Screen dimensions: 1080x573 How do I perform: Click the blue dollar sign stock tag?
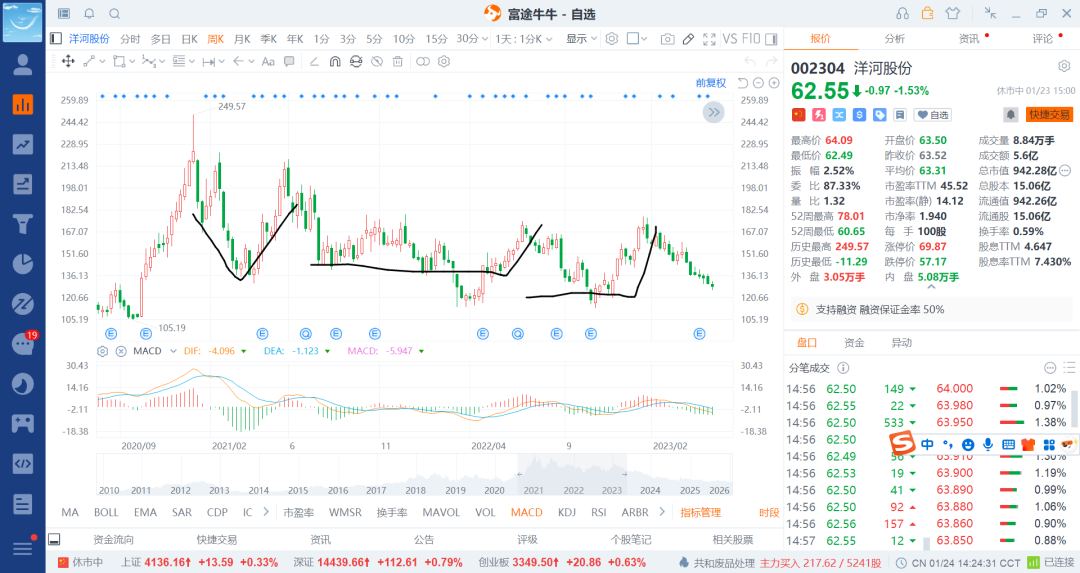pyautogui.click(x=859, y=114)
